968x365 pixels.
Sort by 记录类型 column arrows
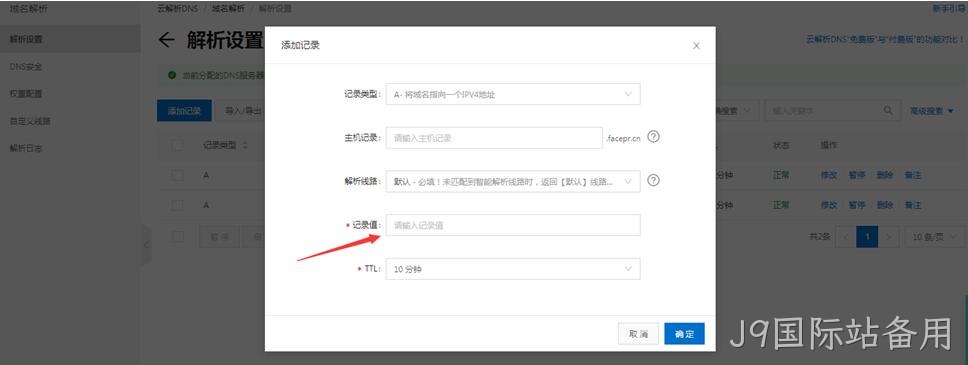245,145
